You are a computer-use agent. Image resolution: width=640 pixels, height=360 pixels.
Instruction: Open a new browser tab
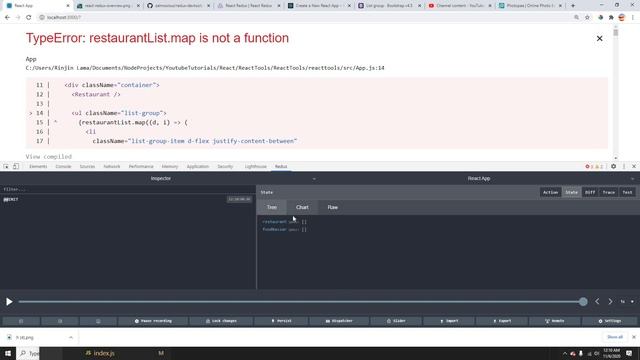click(573, 6)
